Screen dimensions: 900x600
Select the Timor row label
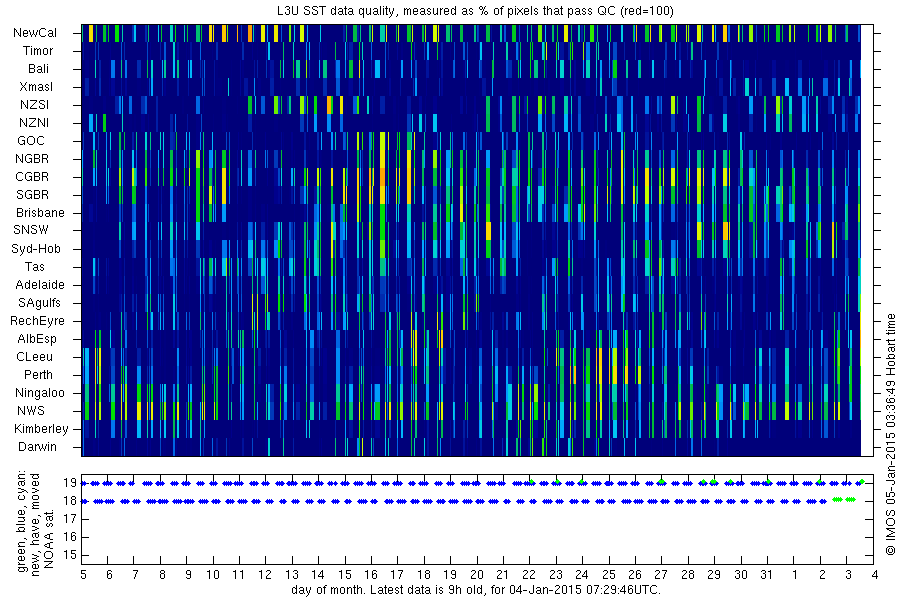pos(38,51)
